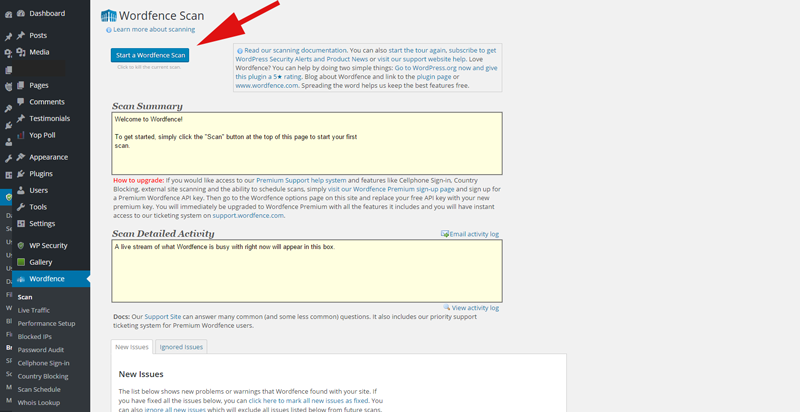Open Blocked IPs submenu item
Image resolution: width=800 pixels, height=412 pixels.
click(x=34, y=337)
